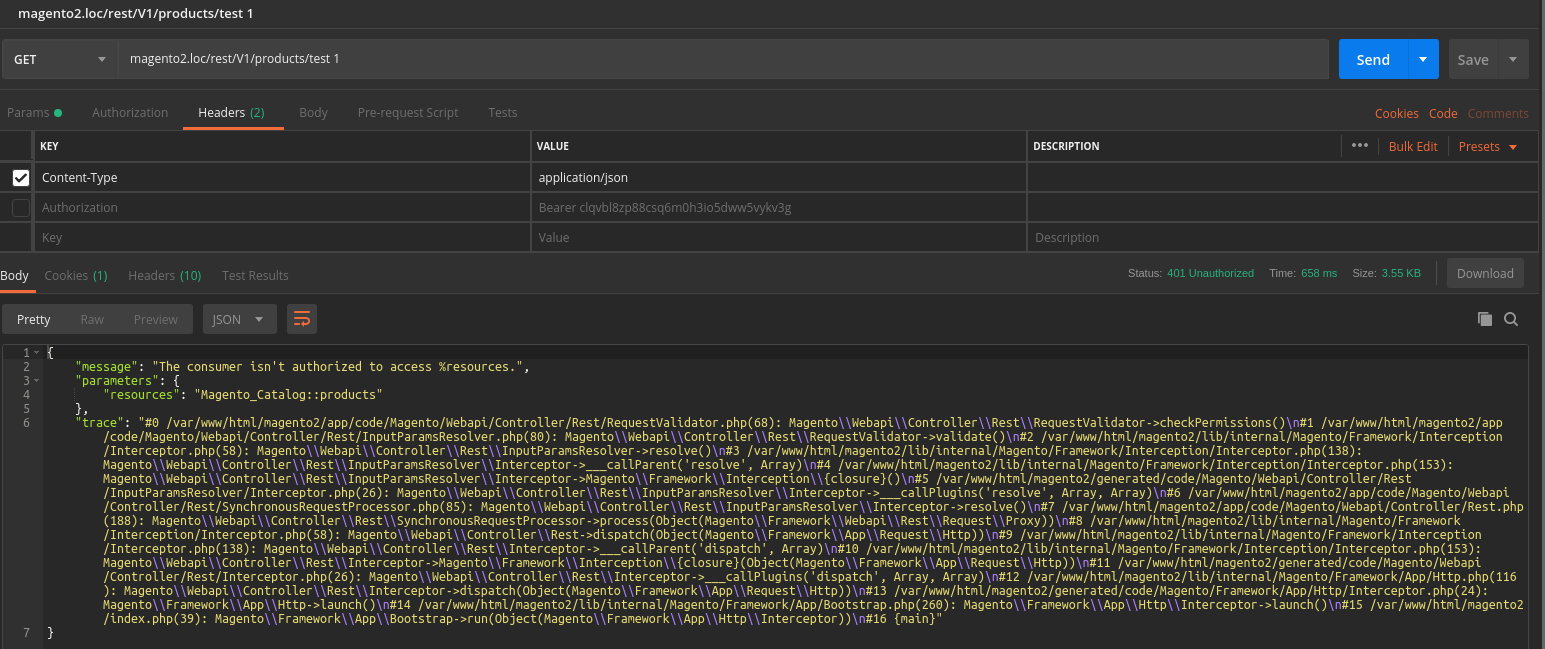The image size is (1545, 649).
Task: Open the Comments link
Action: point(1498,113)
